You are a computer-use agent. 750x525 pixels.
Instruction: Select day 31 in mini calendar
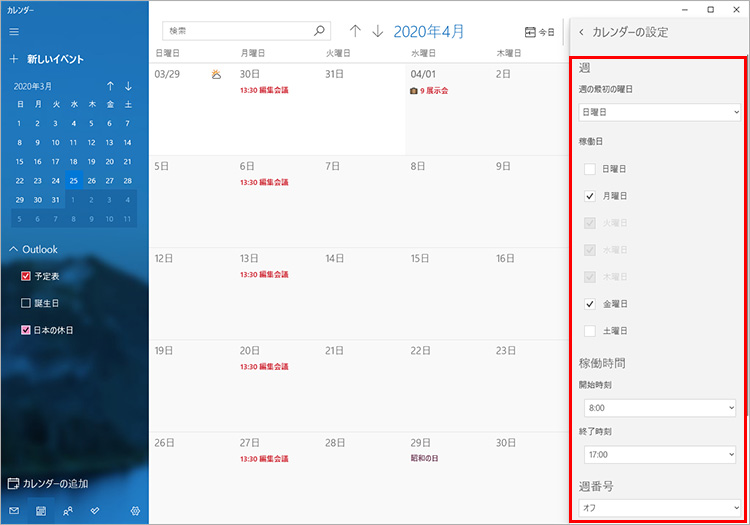[55, 200]
